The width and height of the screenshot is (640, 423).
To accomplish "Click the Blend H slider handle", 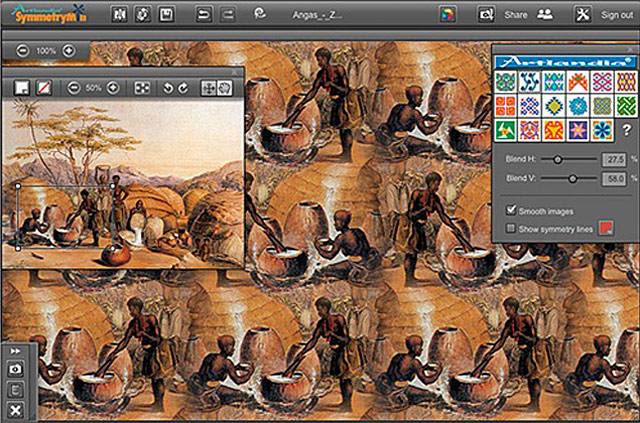I will pyautogui.click(x=558, y=160).
